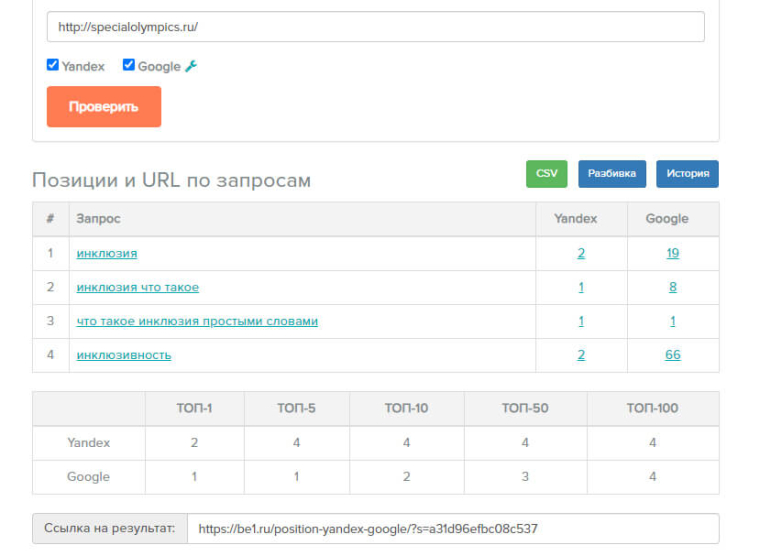The height and width of the screenshot is (556, 760).
Task: Toggle the Yandex checkbox
Action: pos(53,65)
